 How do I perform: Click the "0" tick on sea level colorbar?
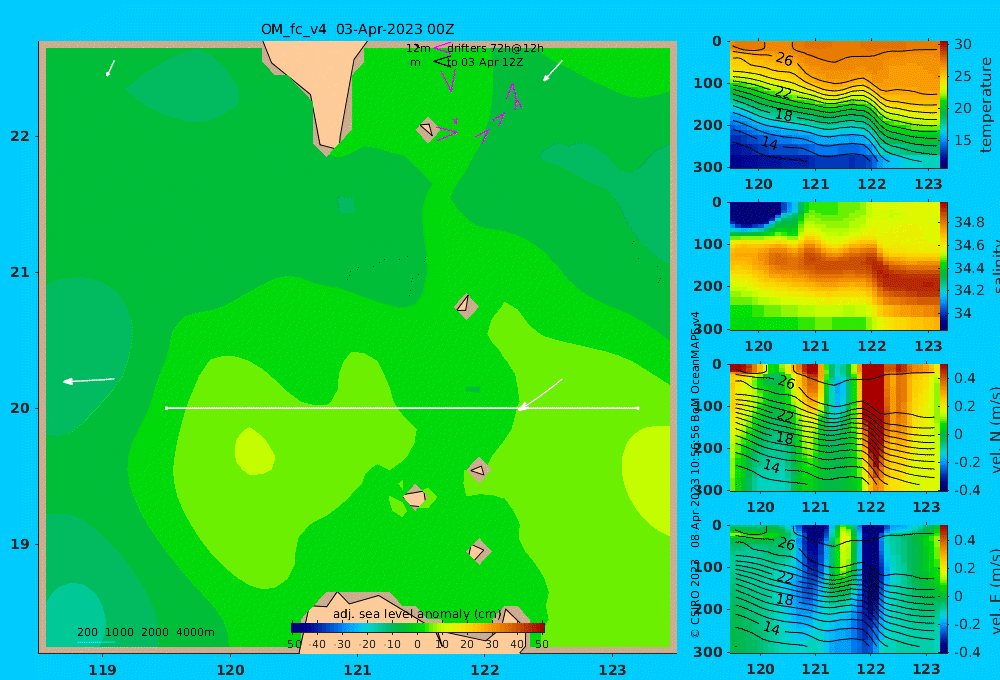pyautogui.click(x=417, y=644)
